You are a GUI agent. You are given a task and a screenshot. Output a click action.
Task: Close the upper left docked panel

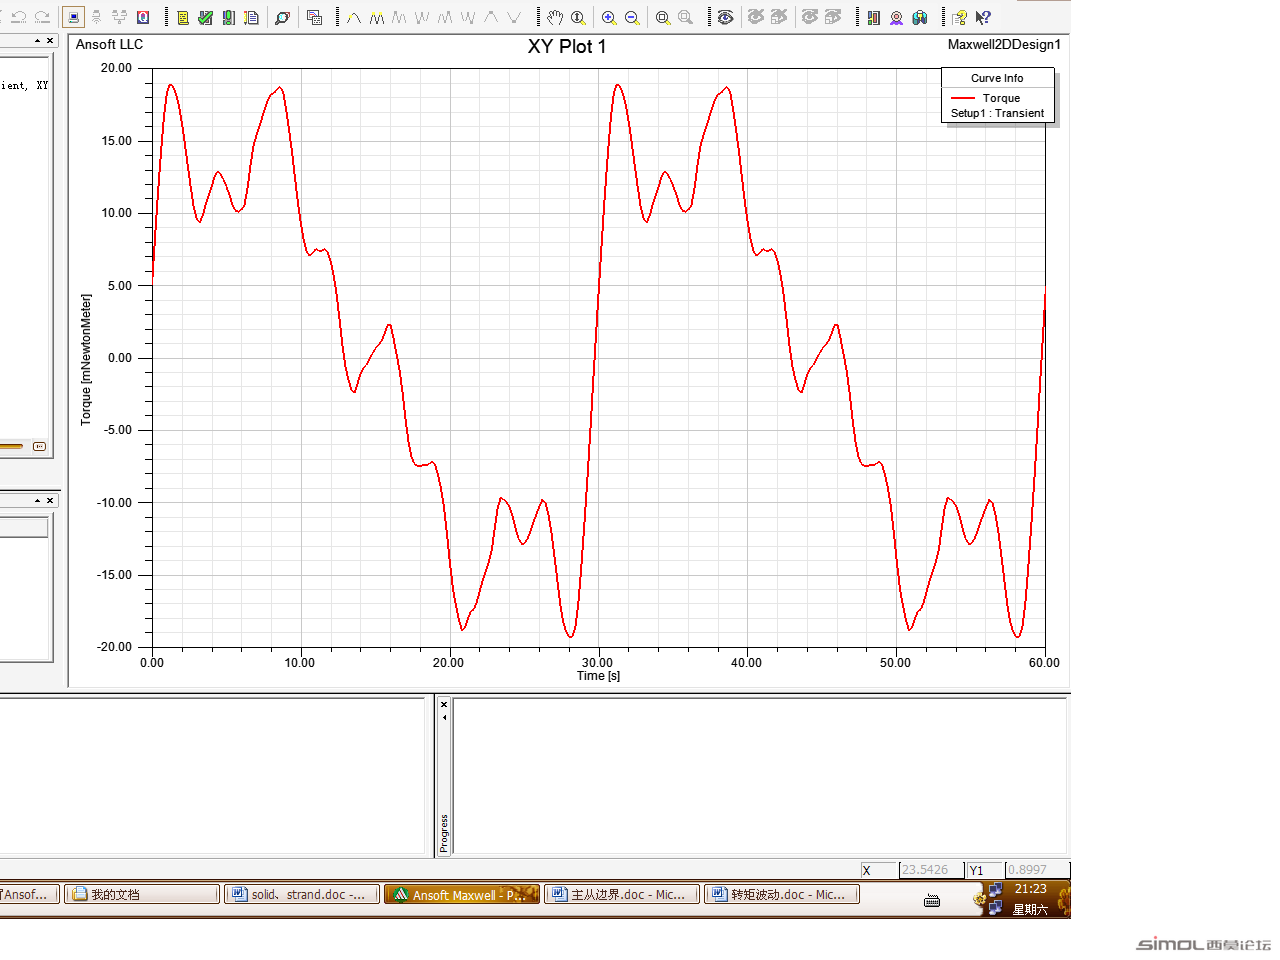pyautogui.click(x=50, y=41)
